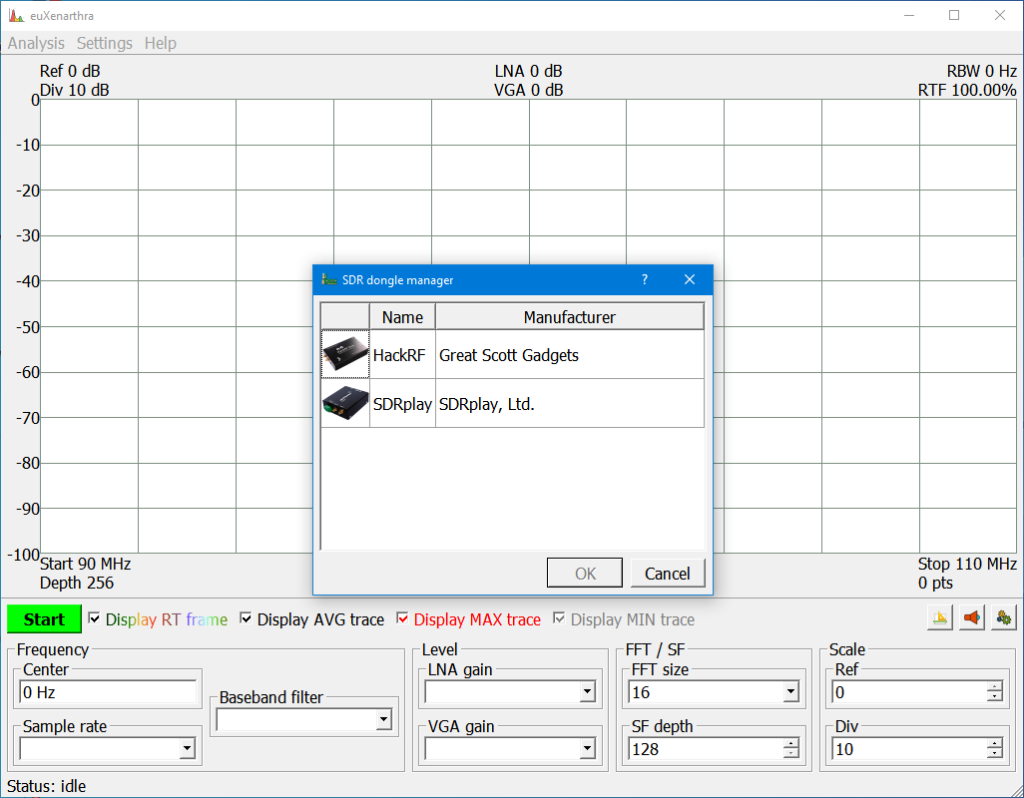Click the Ref scale value field
This screenshot has height=798, width=1024.
tap(909, 692)
